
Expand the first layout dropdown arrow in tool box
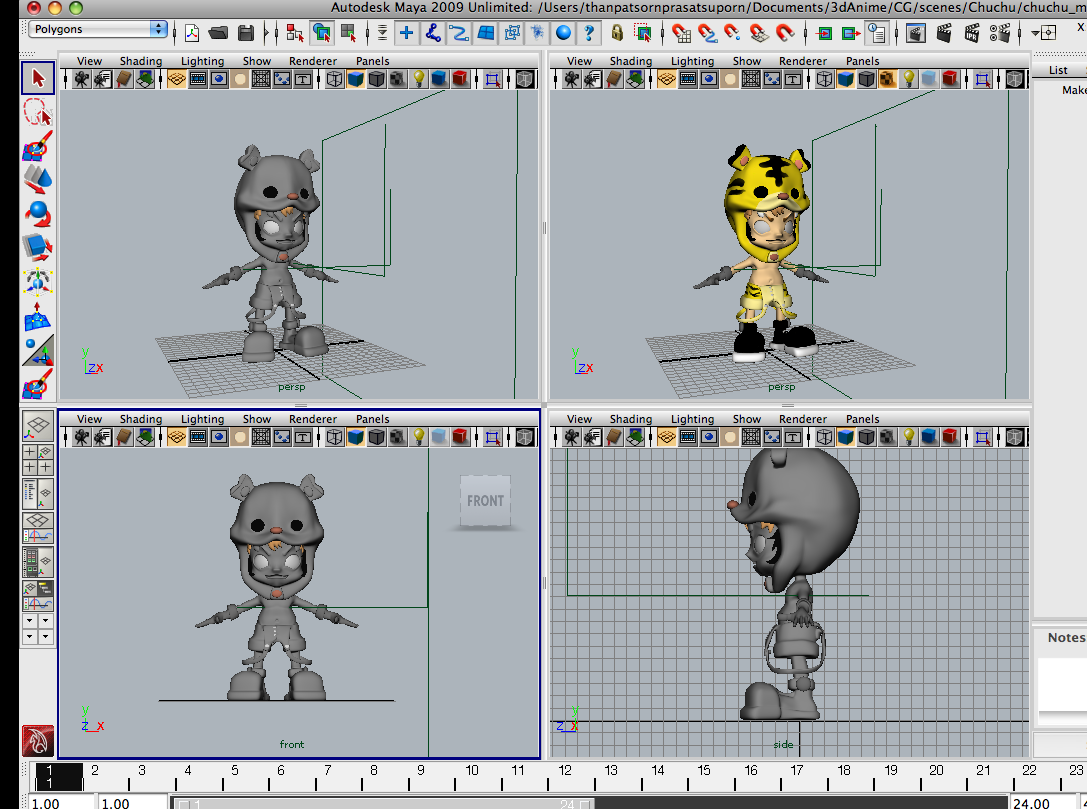click(30, 620)
